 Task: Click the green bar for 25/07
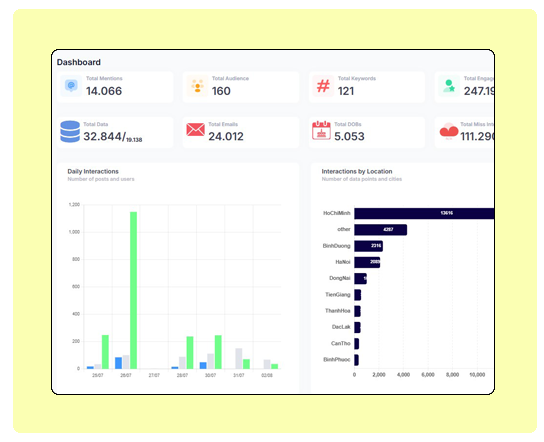point(105,352)
